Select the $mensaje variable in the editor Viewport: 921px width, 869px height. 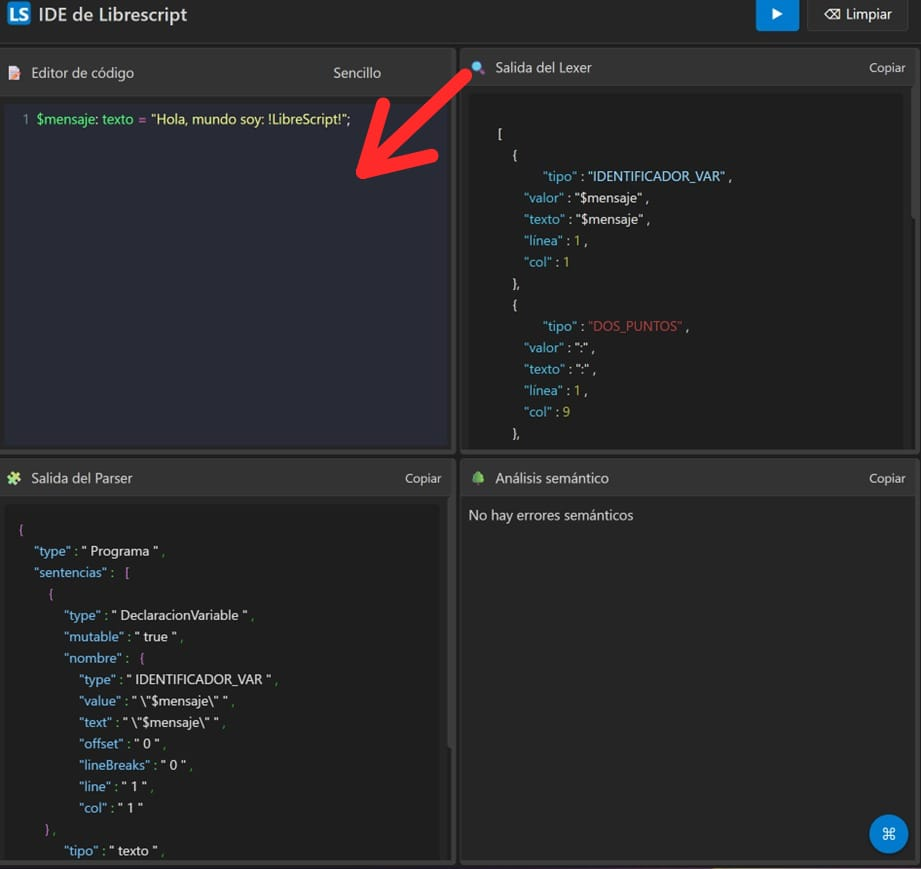click(x=66, y=119)
